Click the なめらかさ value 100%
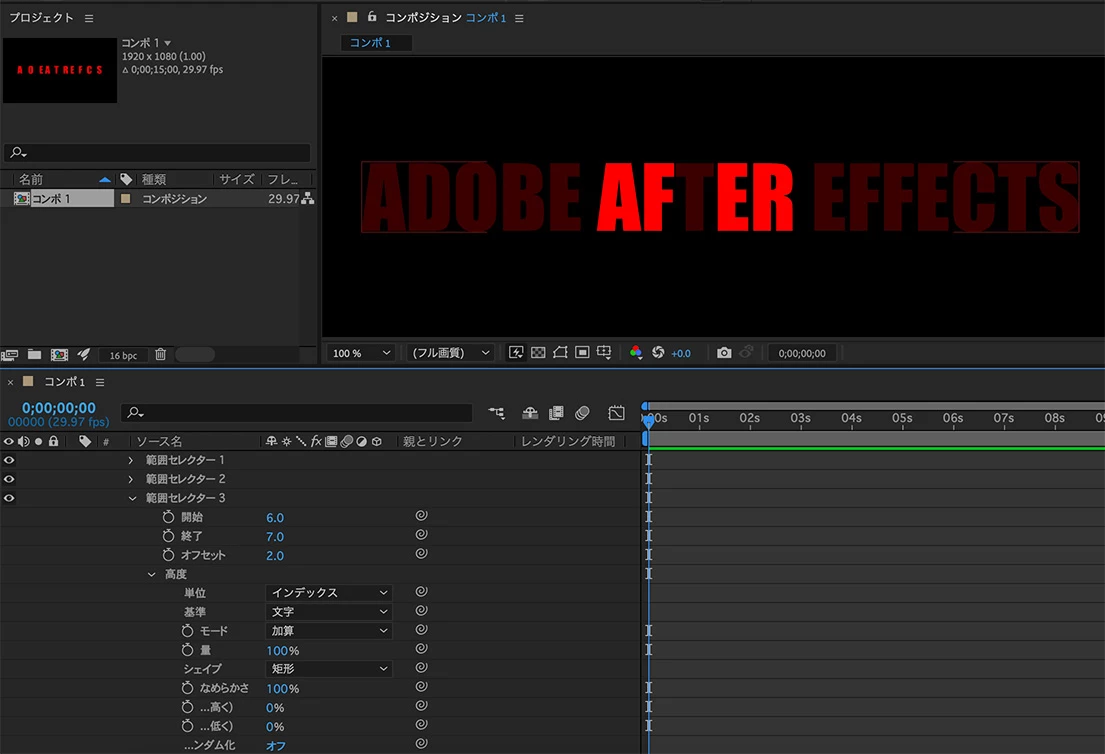Image resolution: width=1105 pixels, height=754 pixels. (x=283, y=689)
